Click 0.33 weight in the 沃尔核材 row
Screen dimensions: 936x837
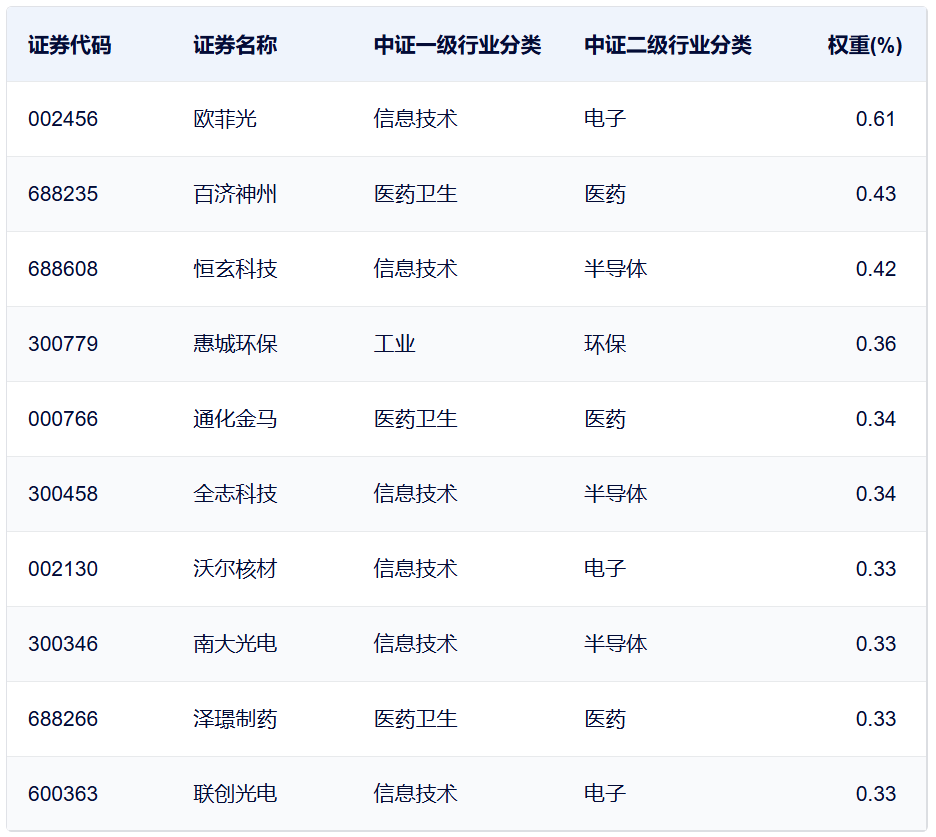[x=876, y=569]
